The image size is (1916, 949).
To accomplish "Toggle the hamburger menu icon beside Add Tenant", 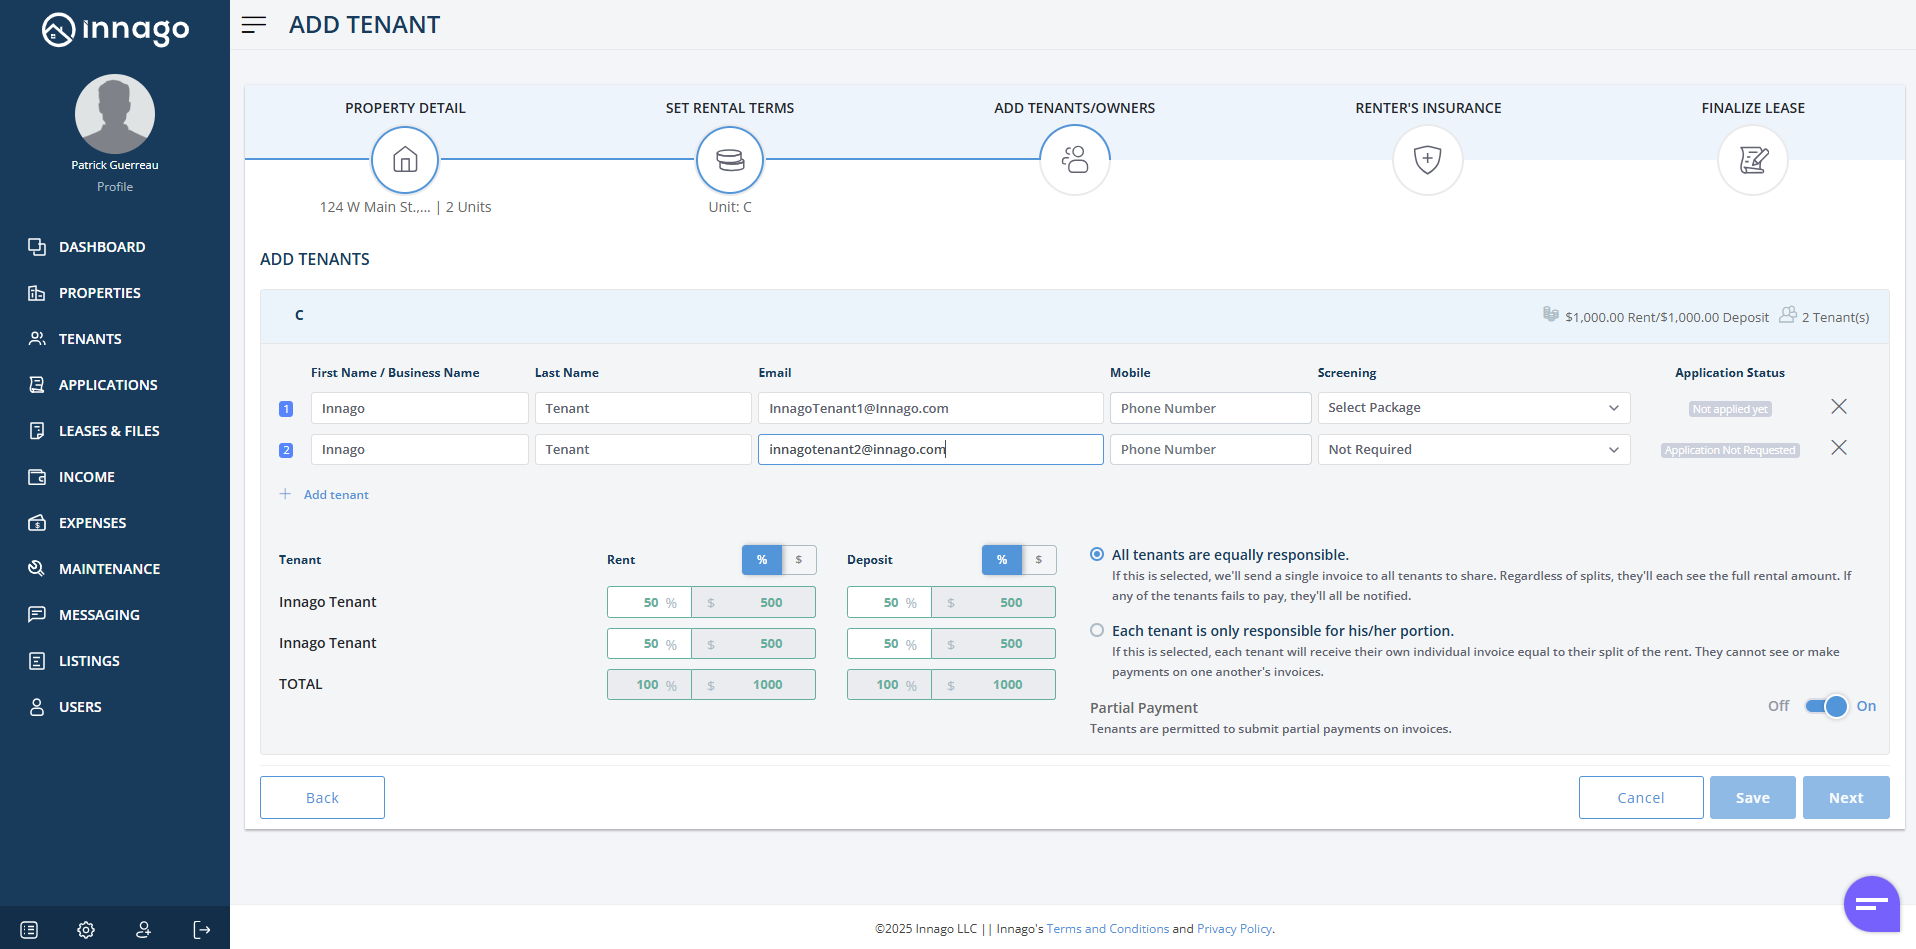I will pos(254,25).
